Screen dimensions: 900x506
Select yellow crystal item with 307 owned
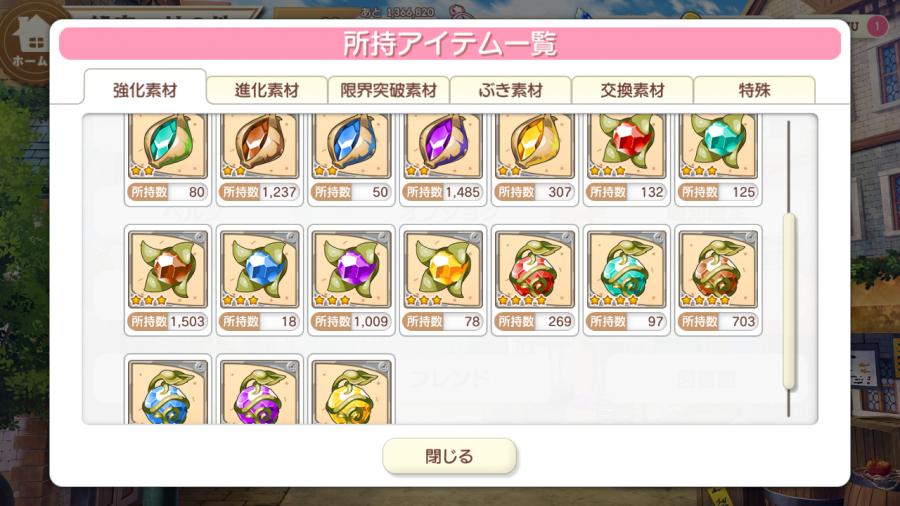click(x=535, y=158)
